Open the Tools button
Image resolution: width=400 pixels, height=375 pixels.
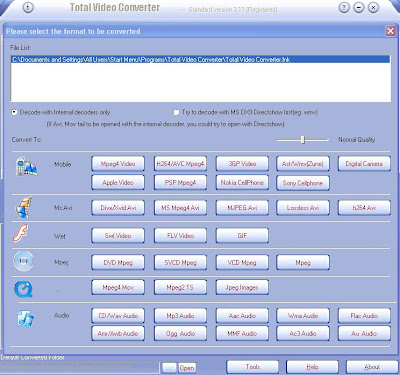pos(253,367)
